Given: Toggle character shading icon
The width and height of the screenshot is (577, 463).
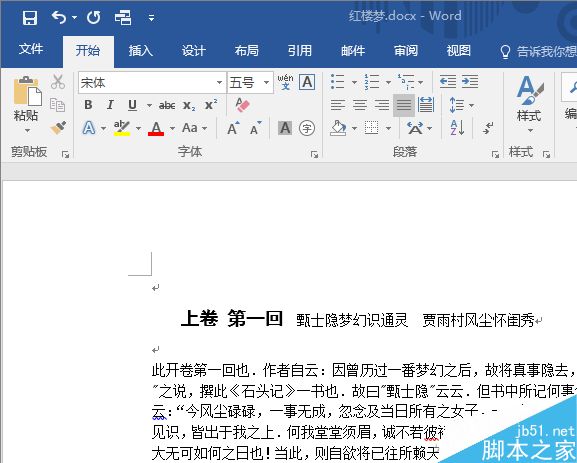Looking at the screenshot, I should 285,128.
